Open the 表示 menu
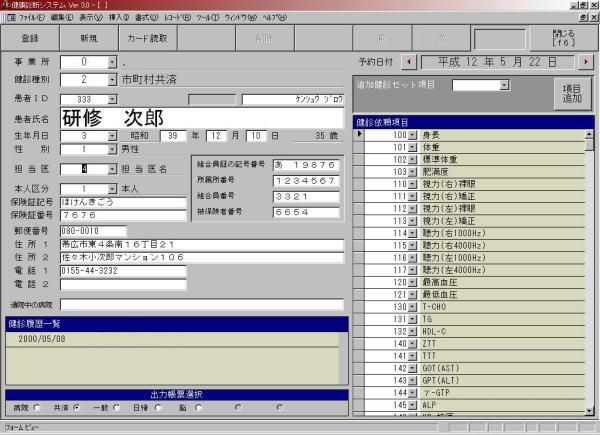The height and width of the screenshot is (435, 600). click(x=91, y=18)
